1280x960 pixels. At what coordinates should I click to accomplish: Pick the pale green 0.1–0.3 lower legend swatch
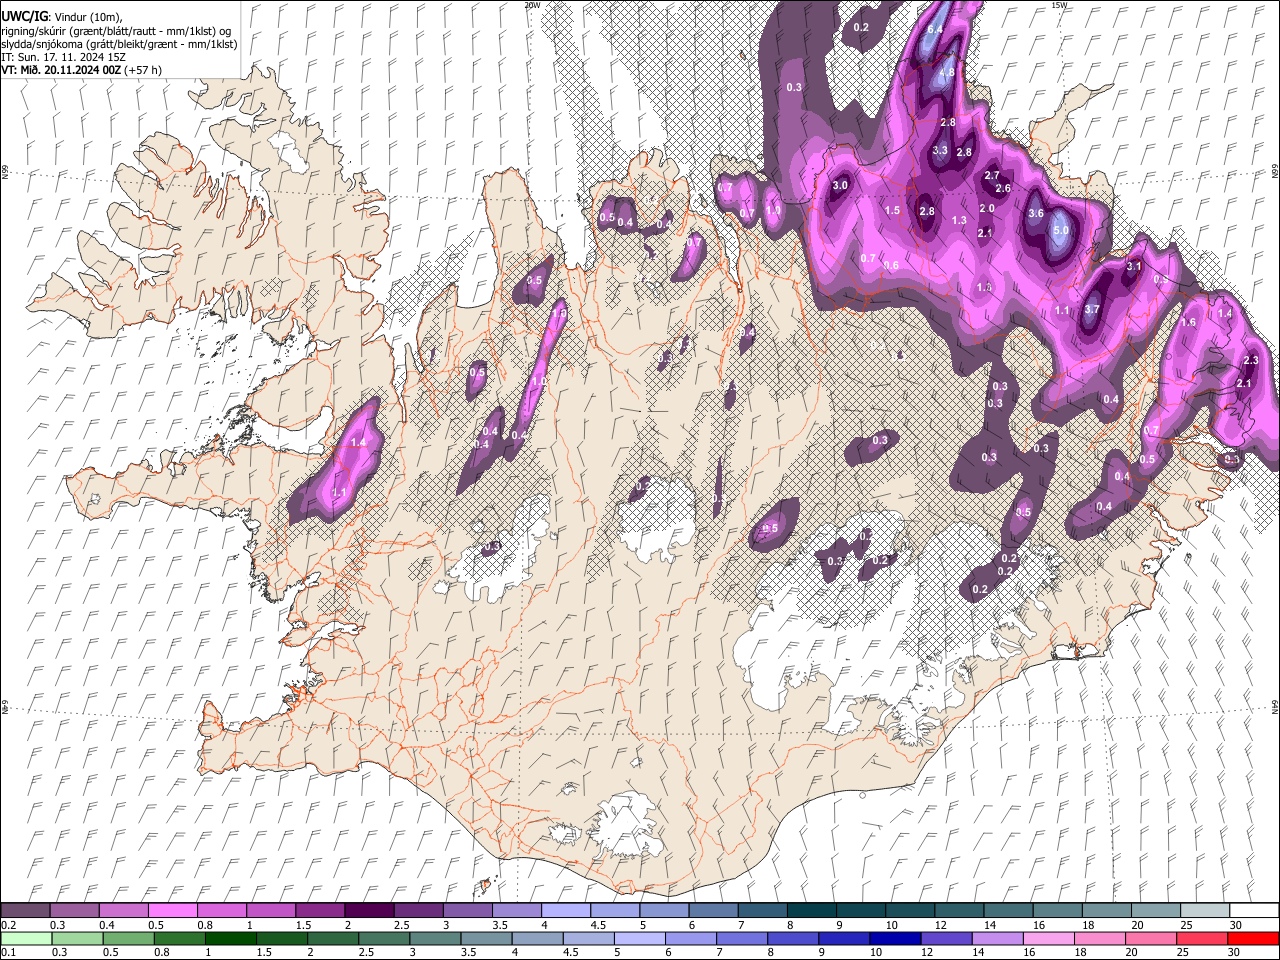[x=26, y=939]
